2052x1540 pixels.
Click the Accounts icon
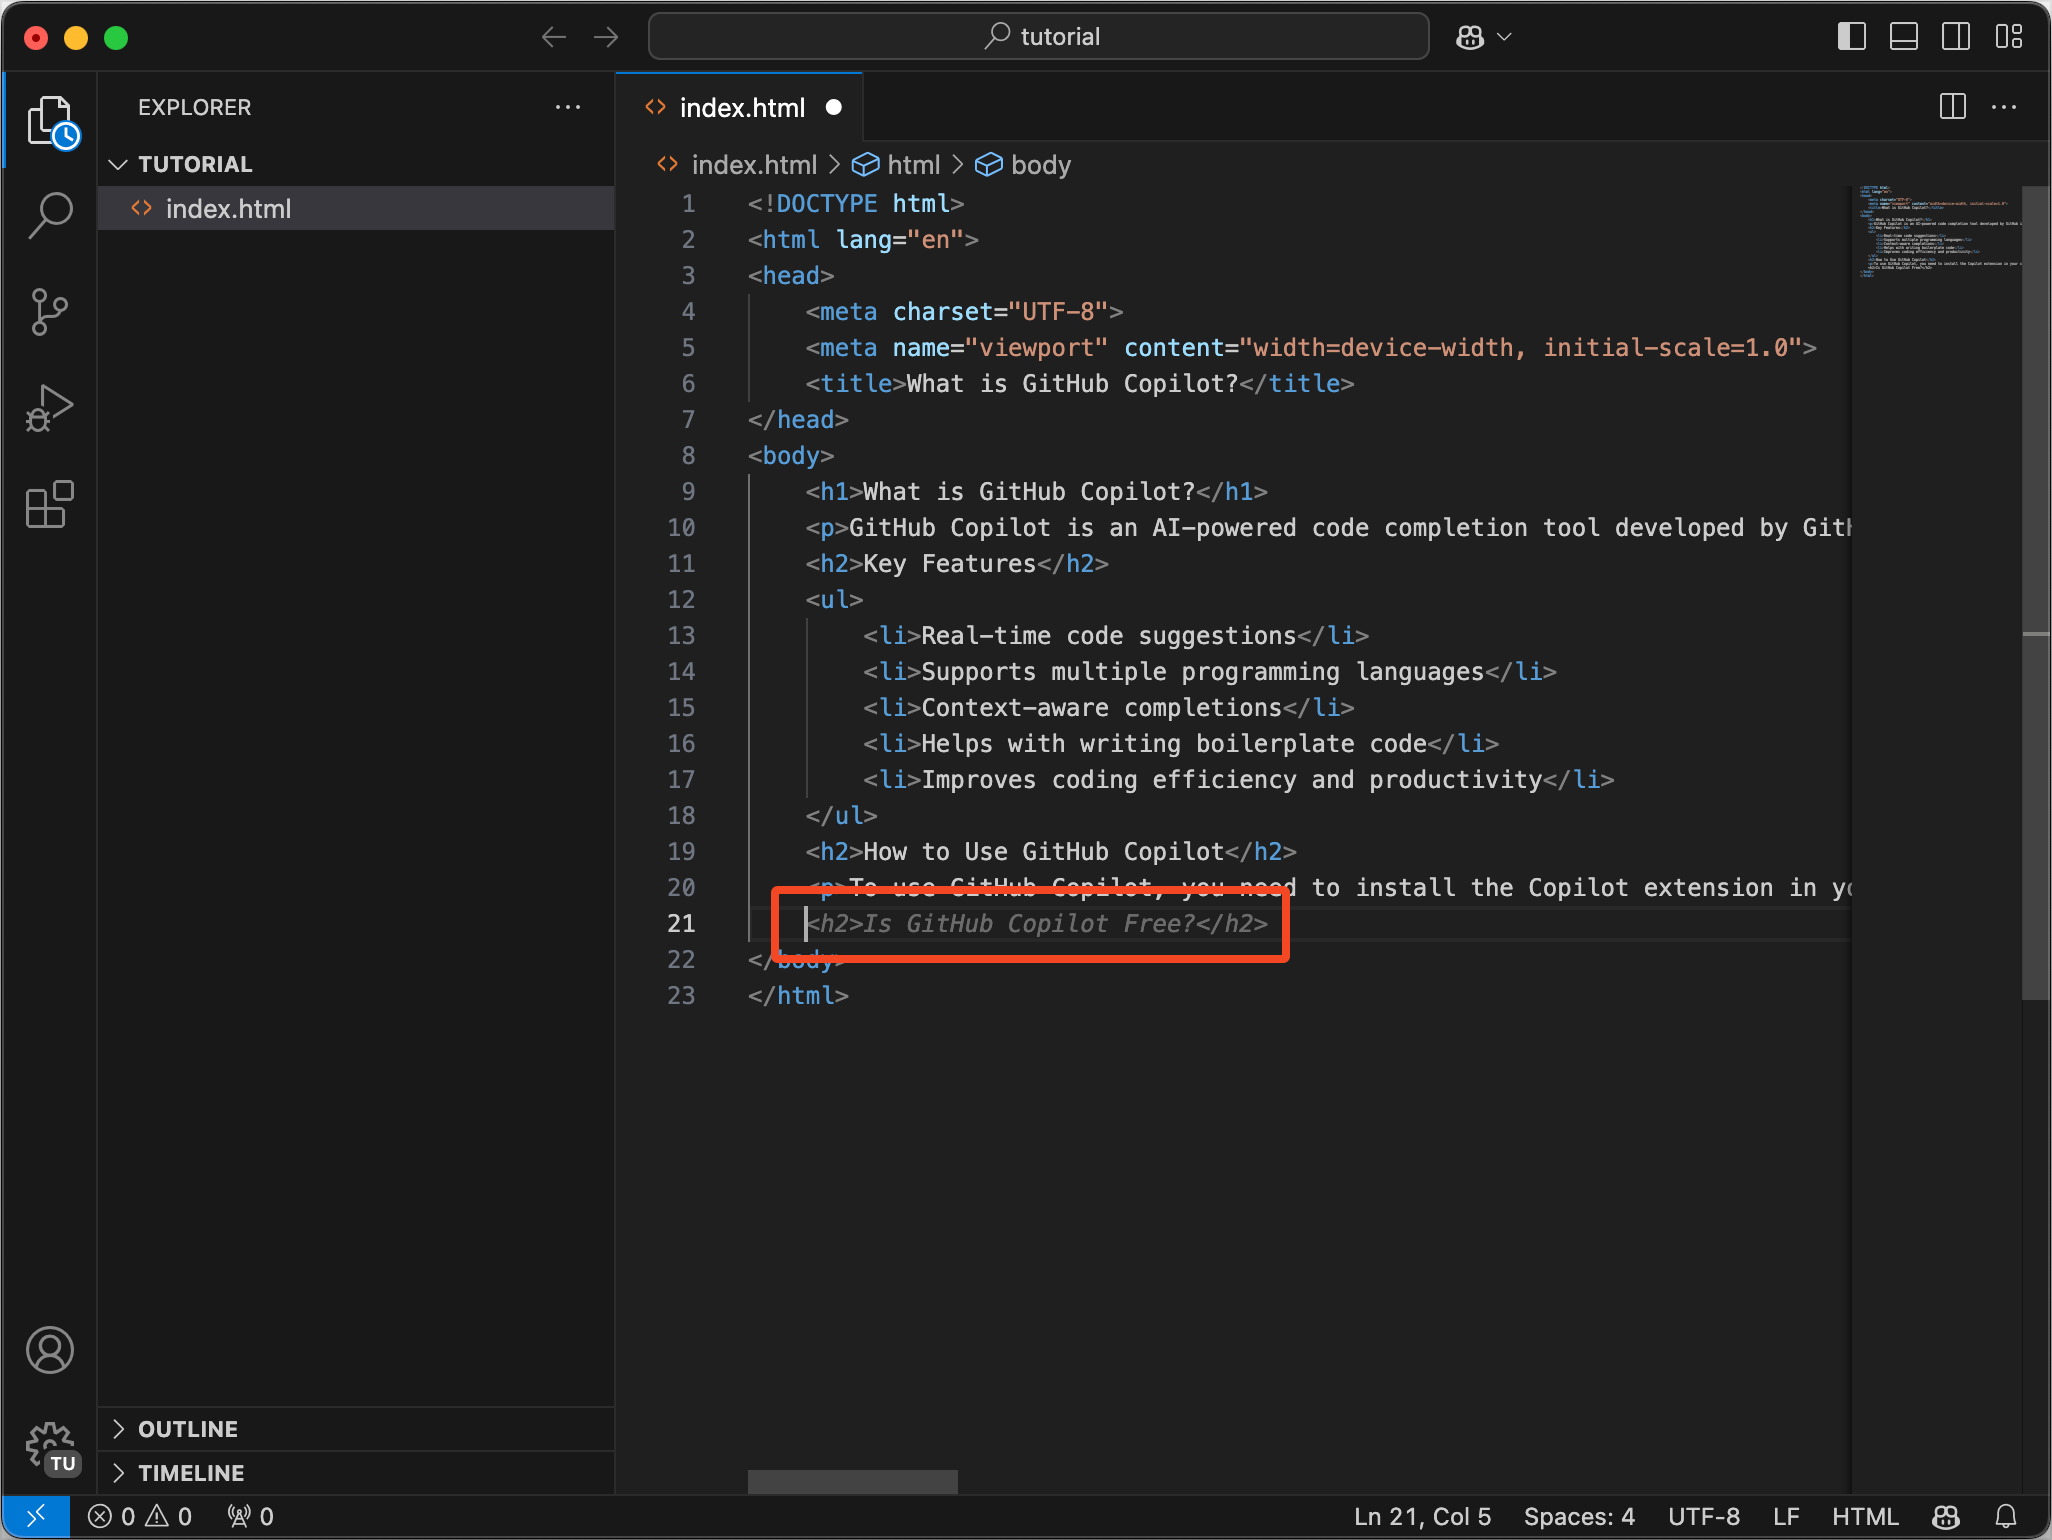50,1350
